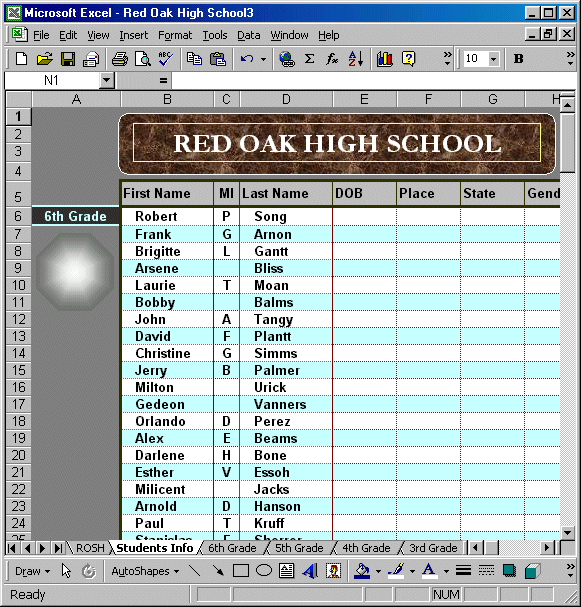
Task: Open the font size dropdown
Action: coord(493,59)
